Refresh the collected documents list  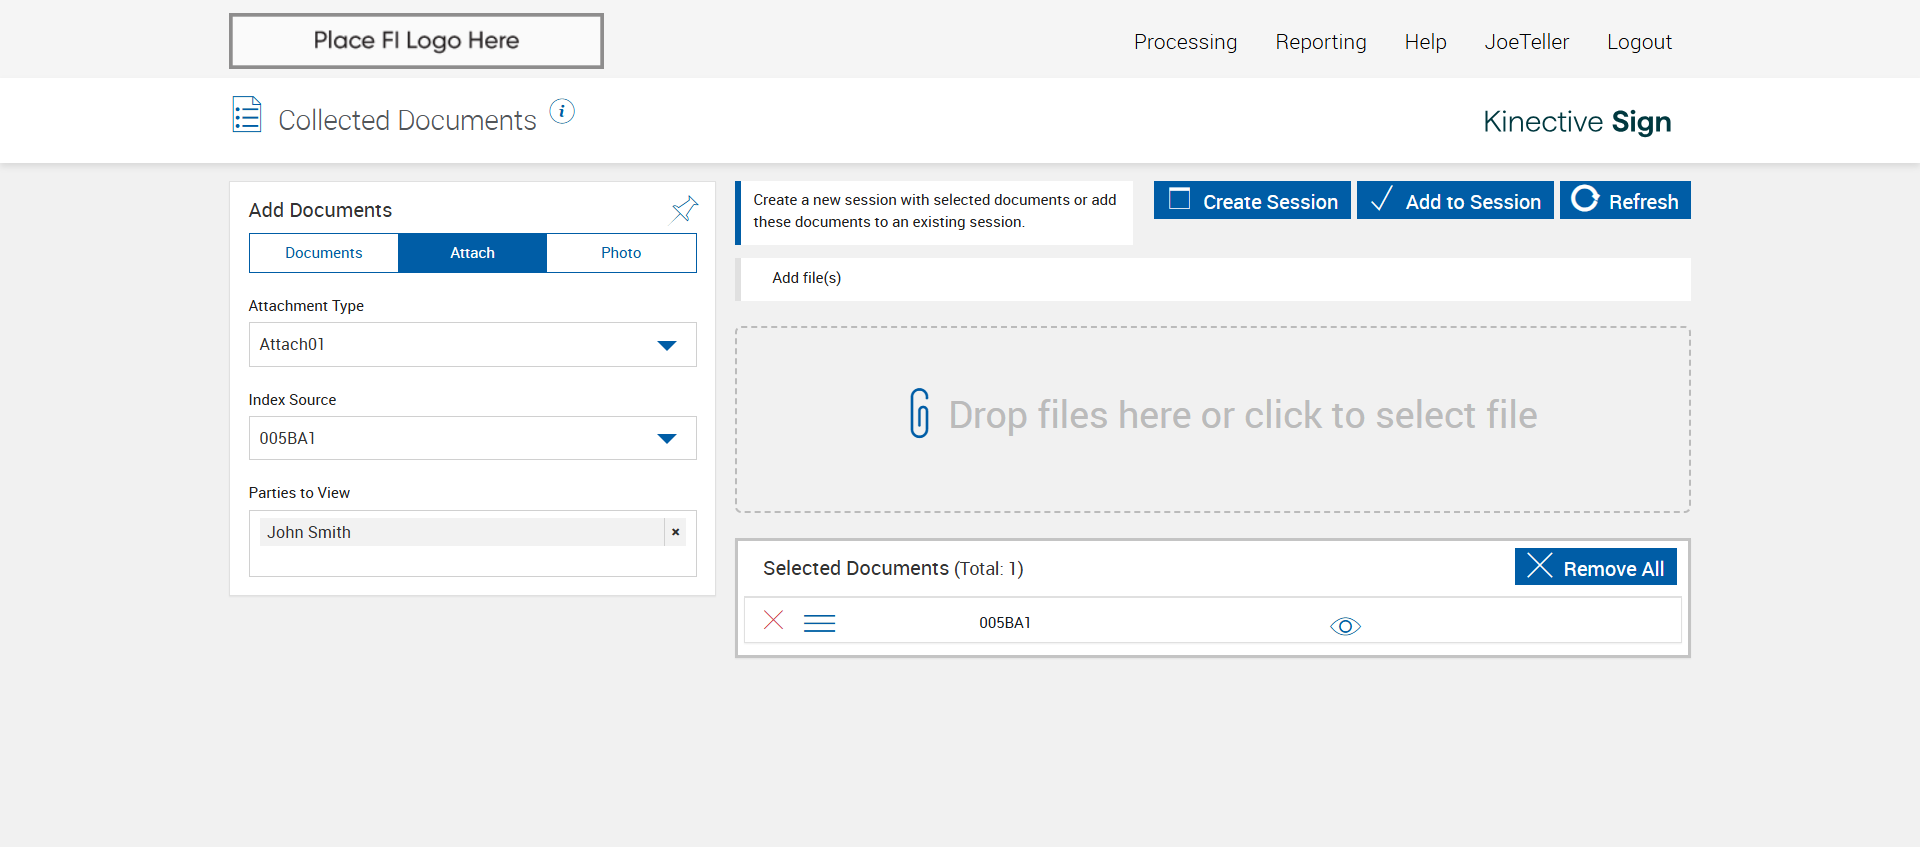click(x=1625, y=201)
